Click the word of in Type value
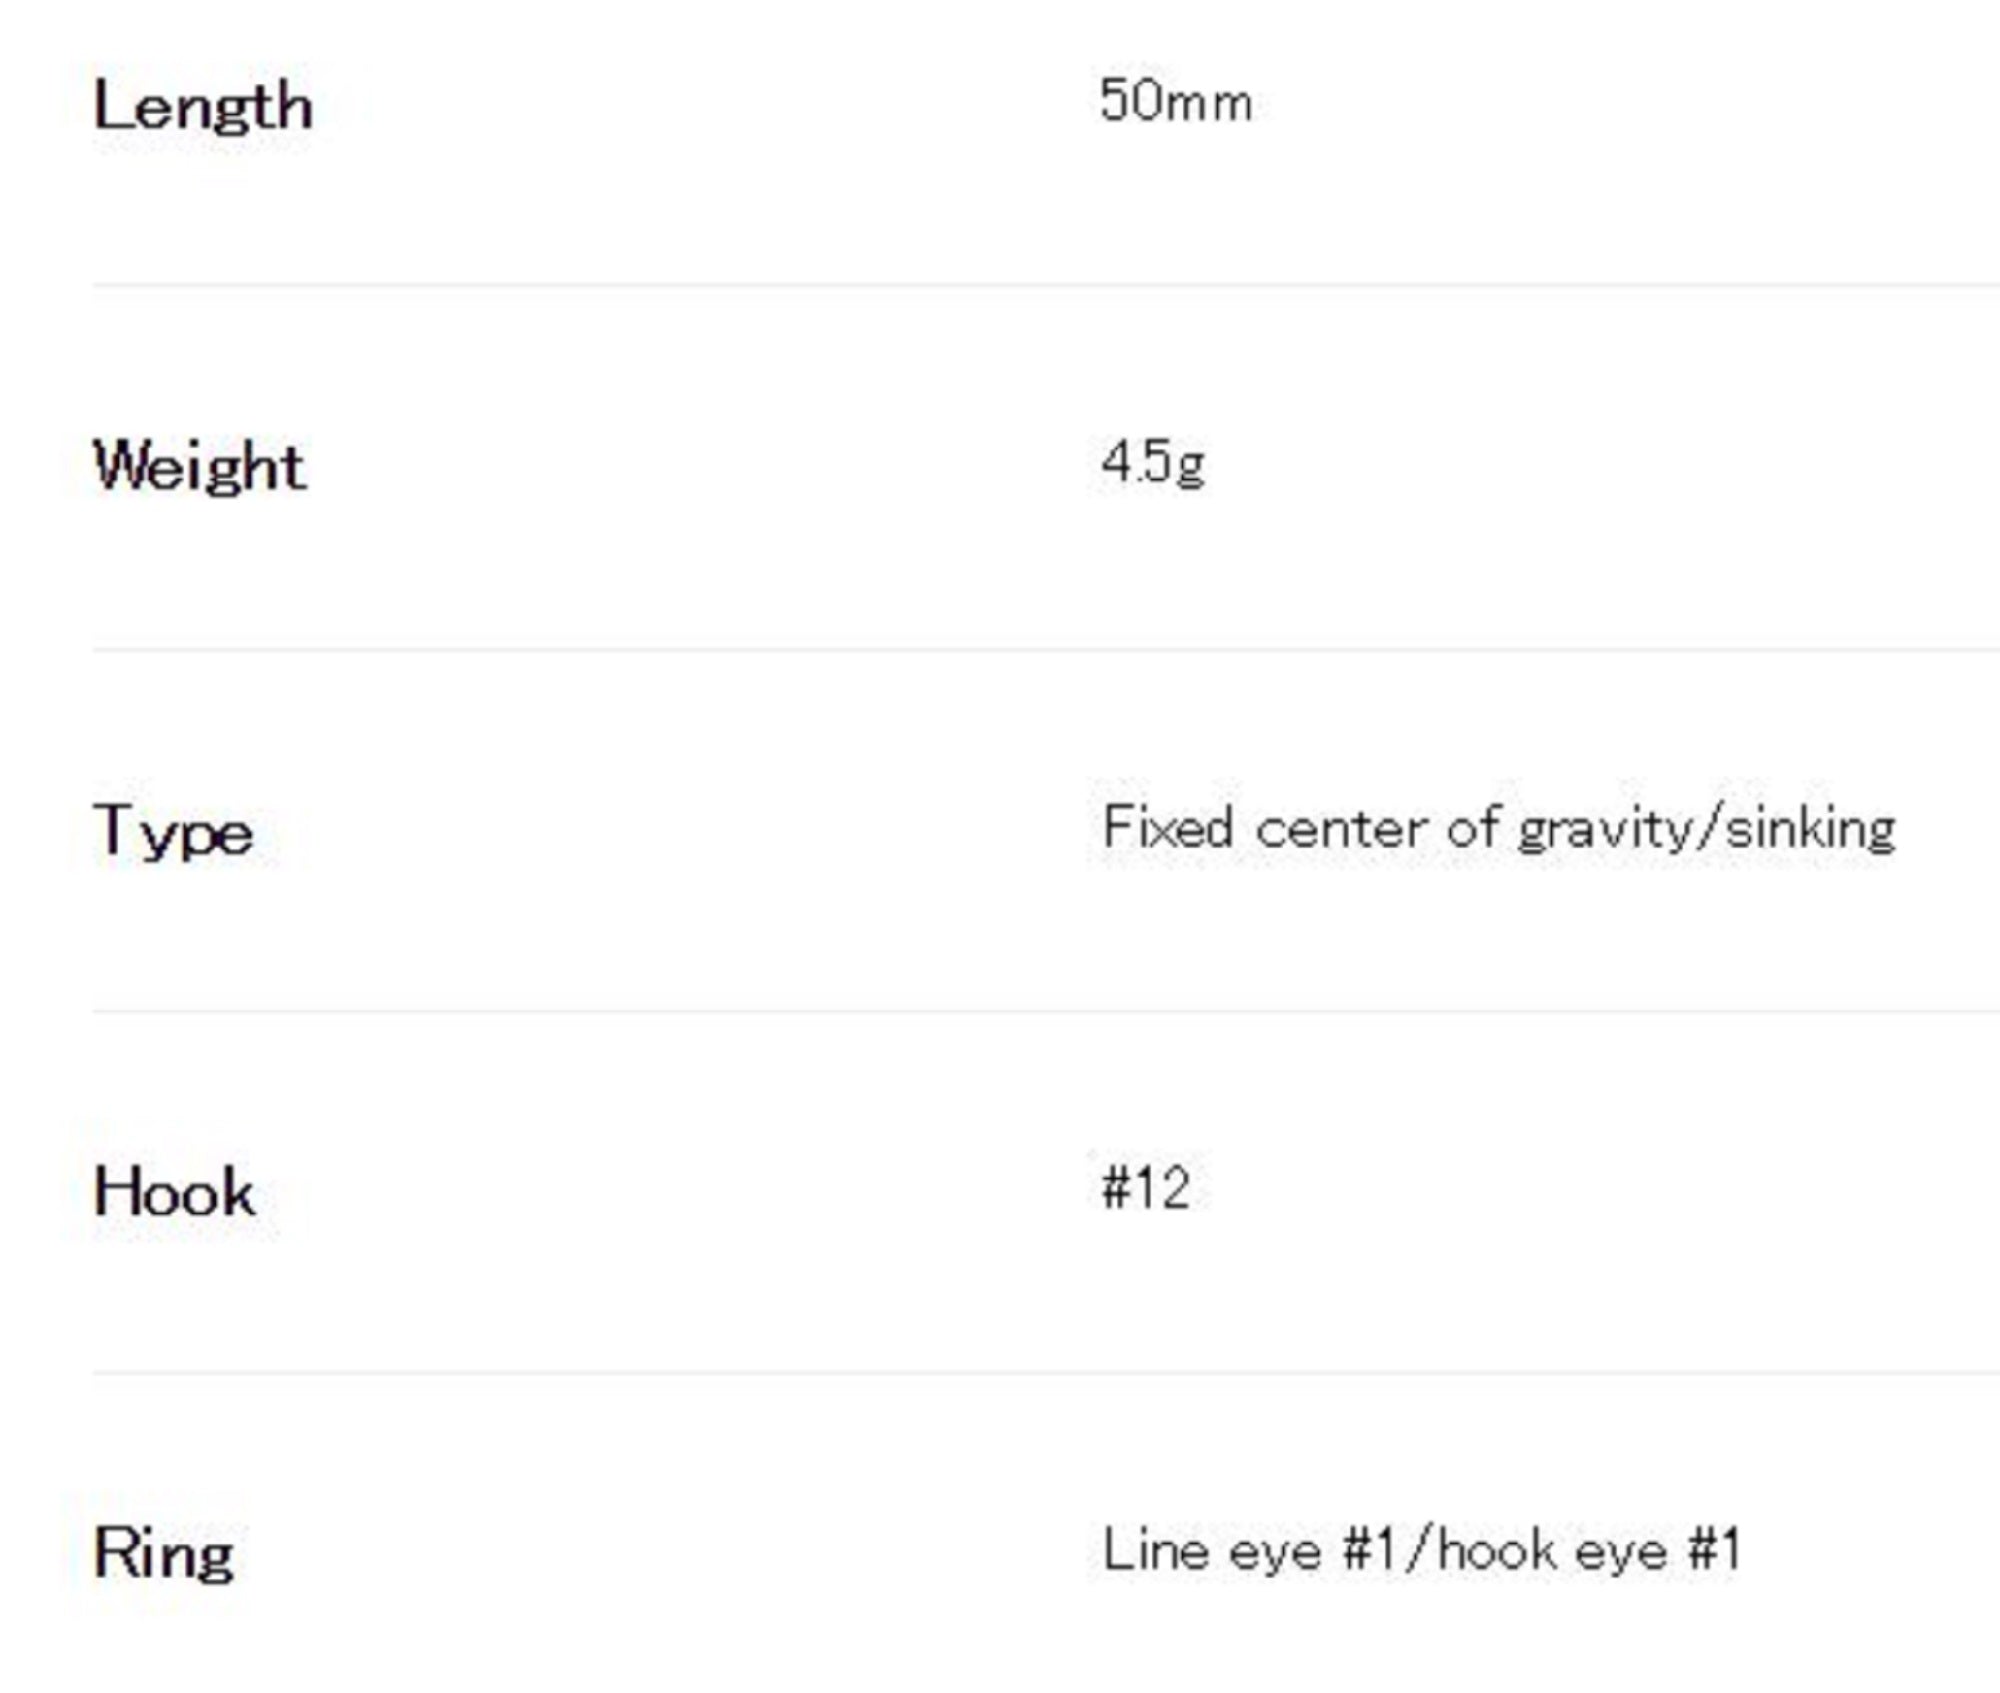 (1472, 828)
